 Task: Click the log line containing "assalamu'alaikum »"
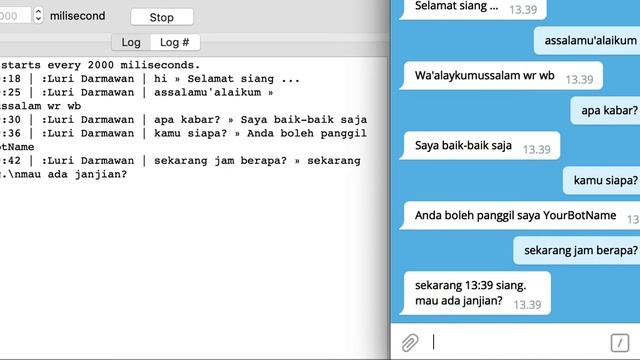coord(137,93)
